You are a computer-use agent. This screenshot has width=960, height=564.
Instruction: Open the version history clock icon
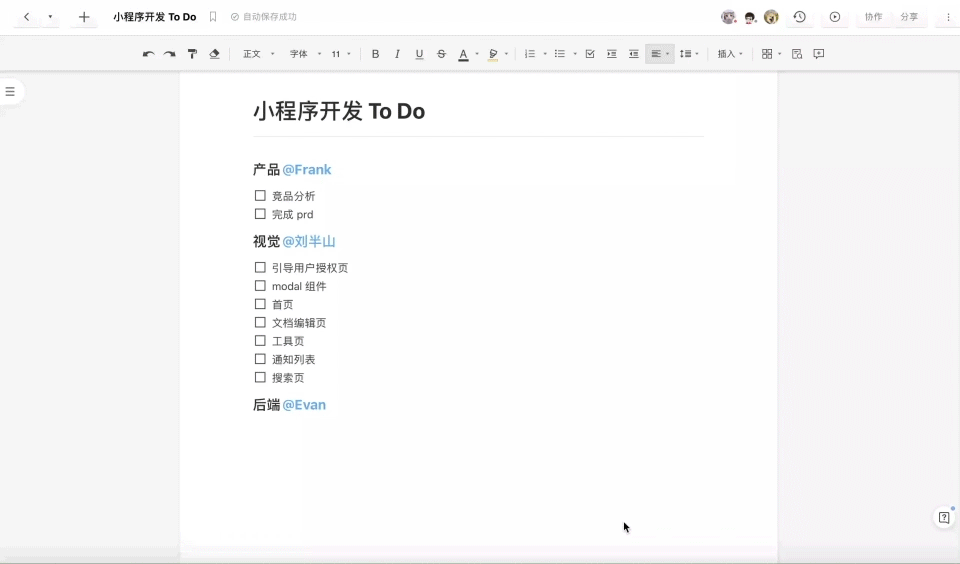pyautogui.click(x=800, y=17)
